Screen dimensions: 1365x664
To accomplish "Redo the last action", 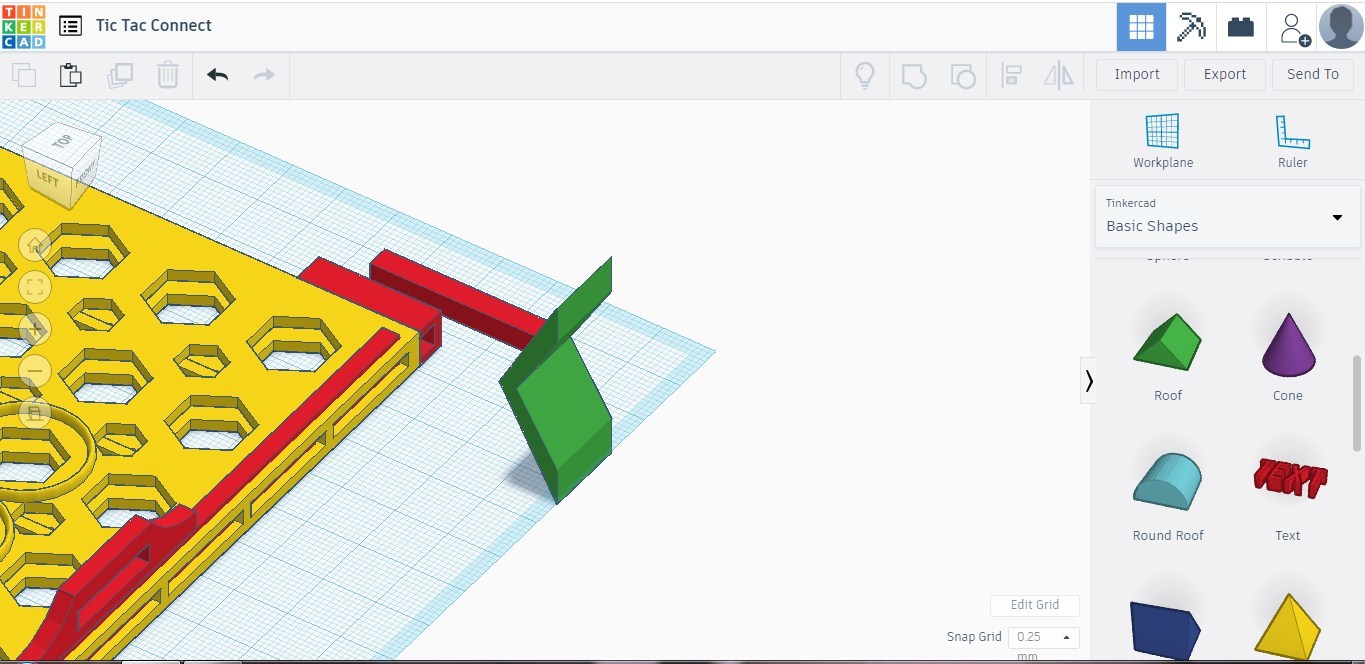I will (264, 75).
